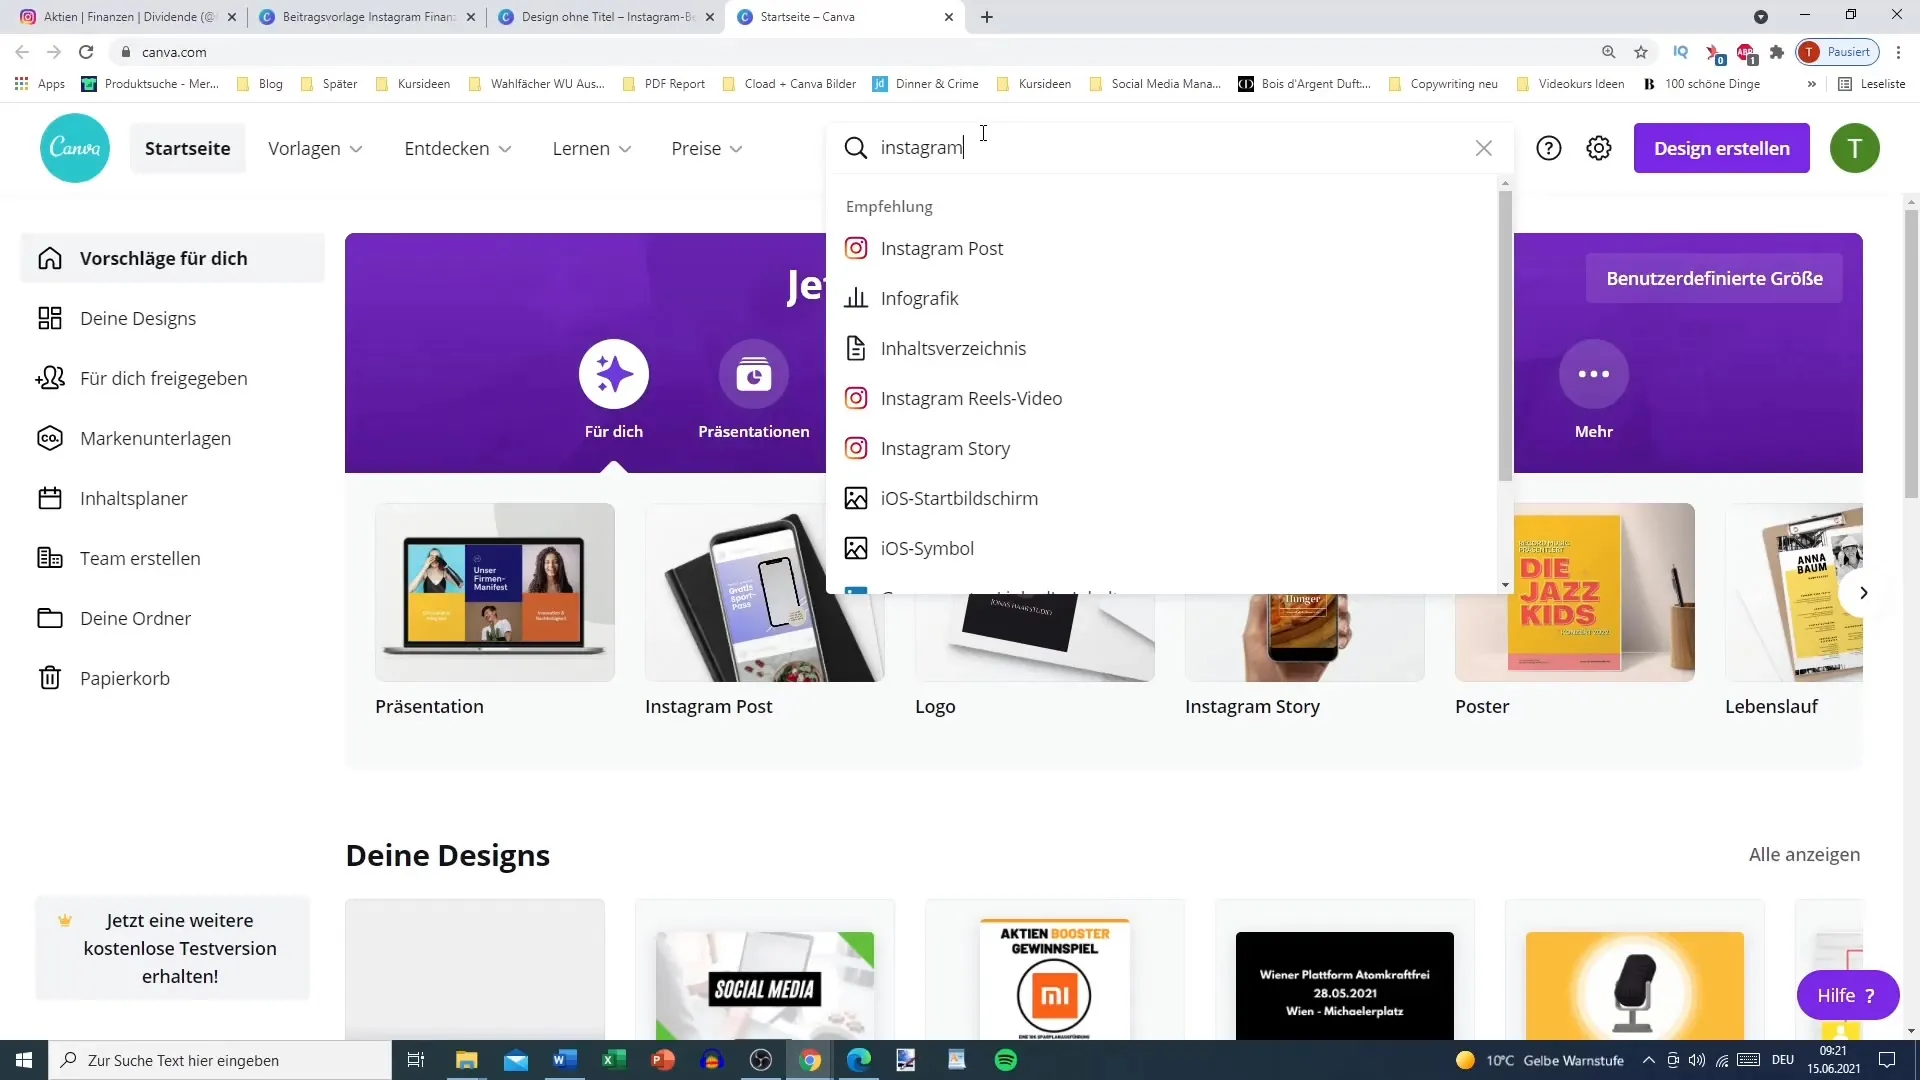
Task: Open Inhaltsplaner in sidebar
Action: point(172,498)
